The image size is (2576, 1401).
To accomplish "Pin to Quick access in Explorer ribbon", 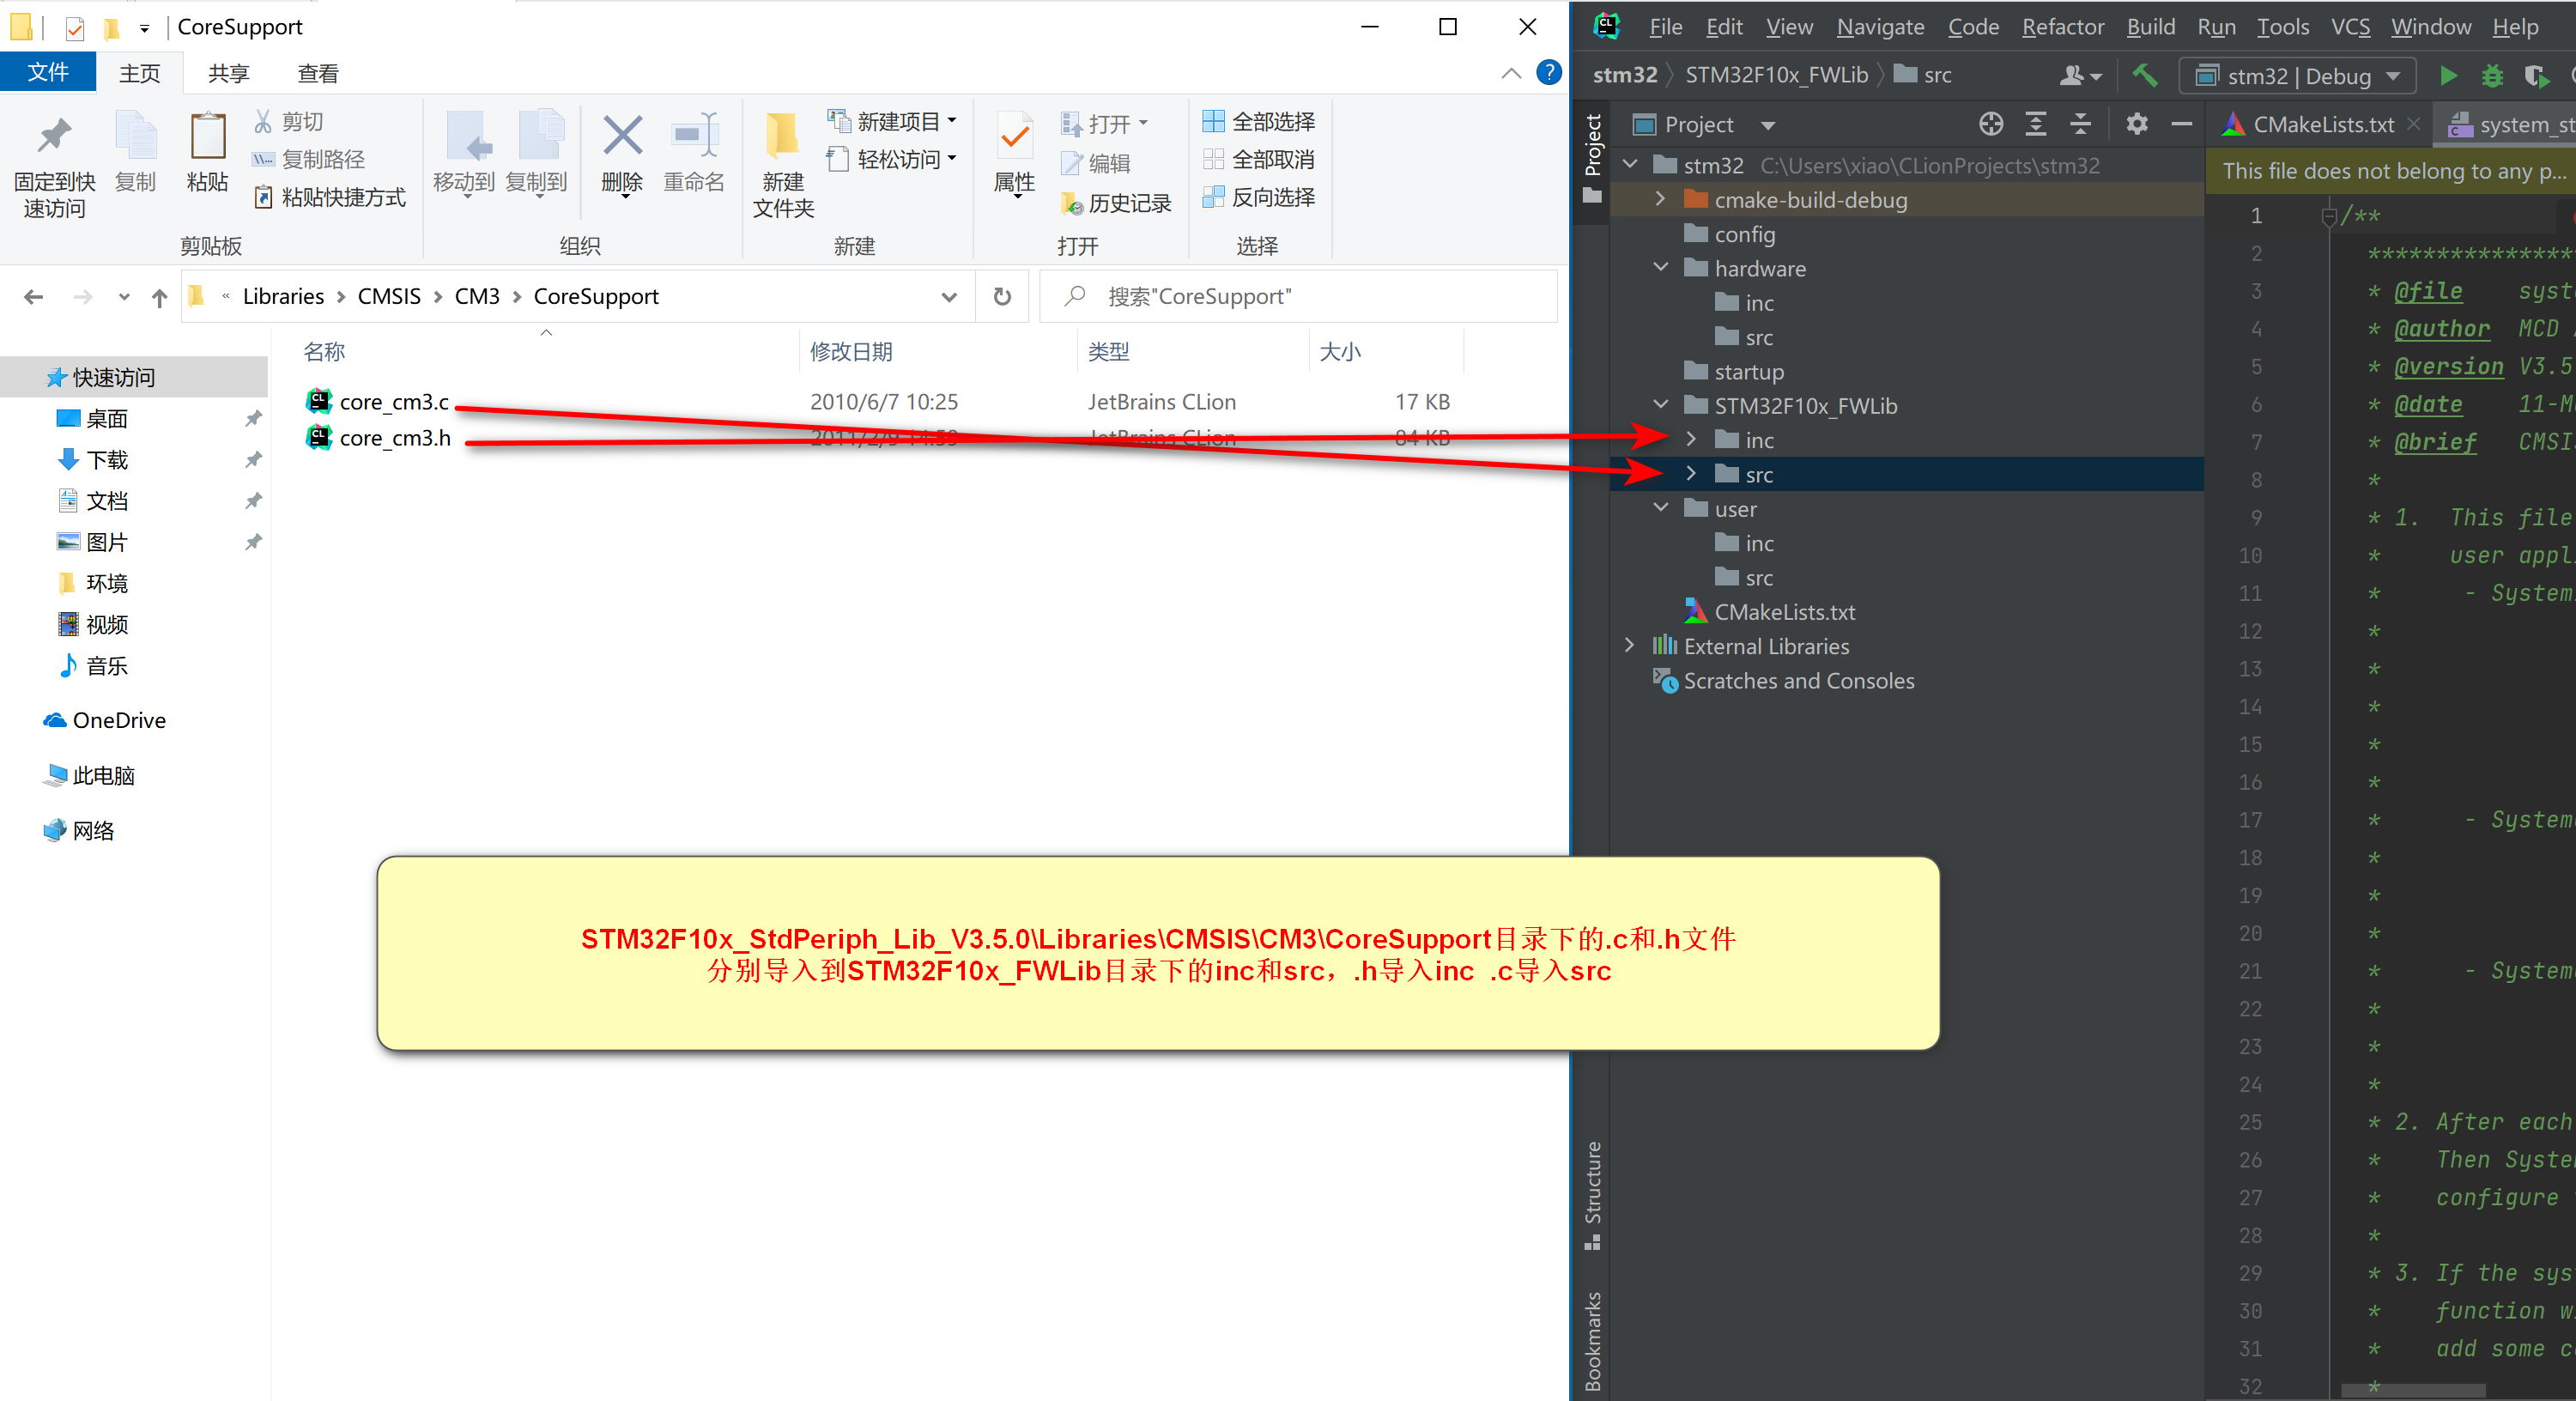I will 54,166.
